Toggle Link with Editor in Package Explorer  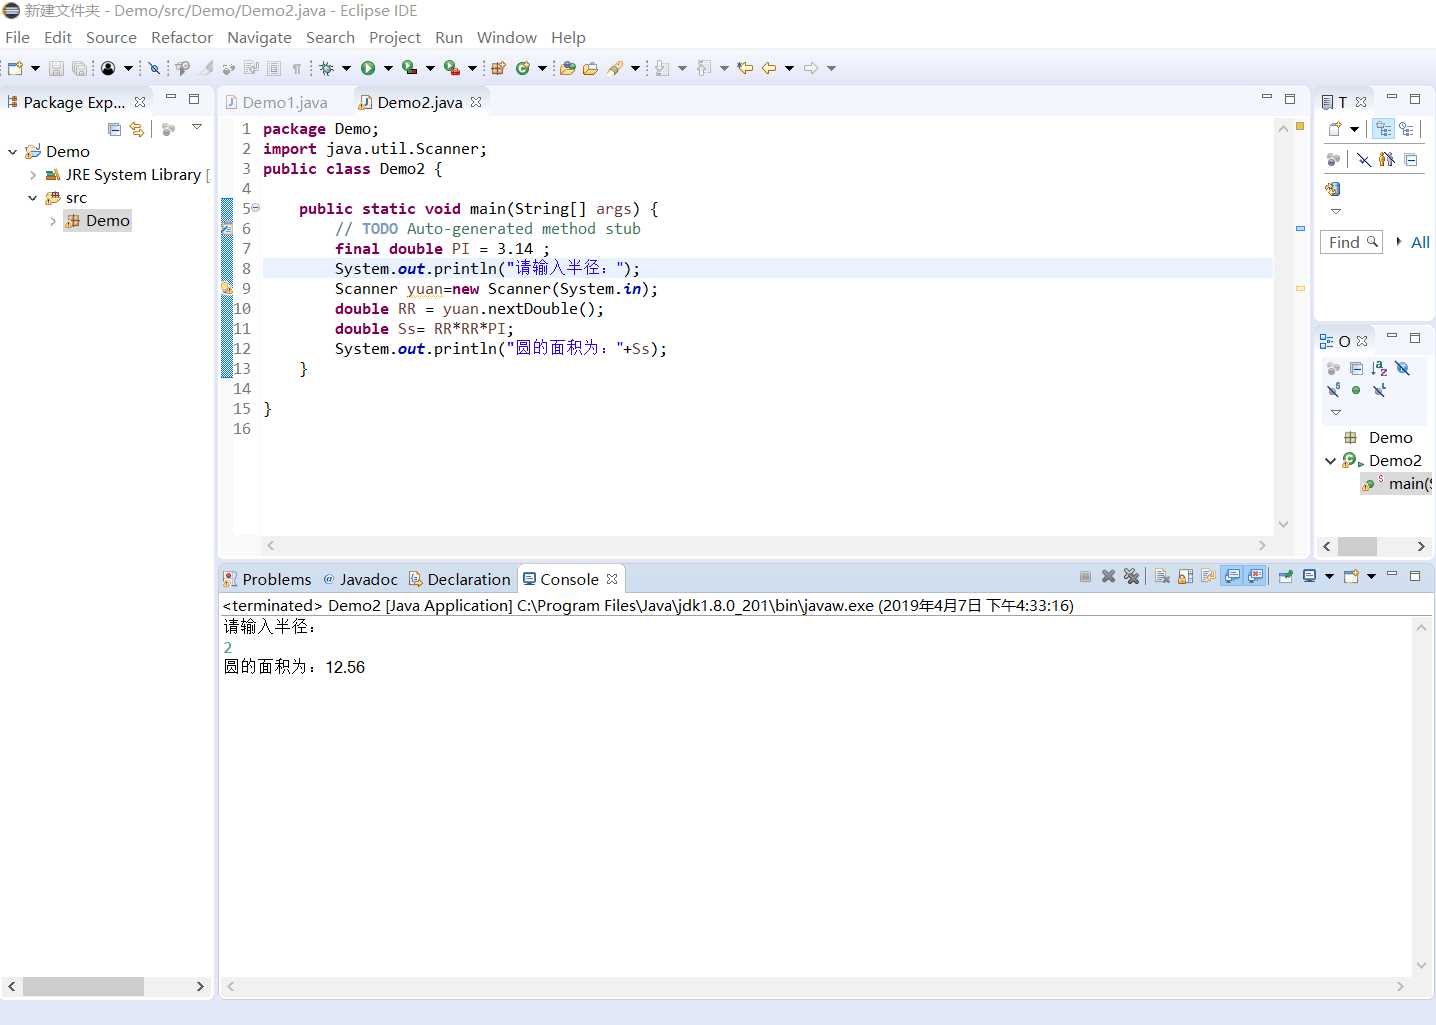coord(137,129)
